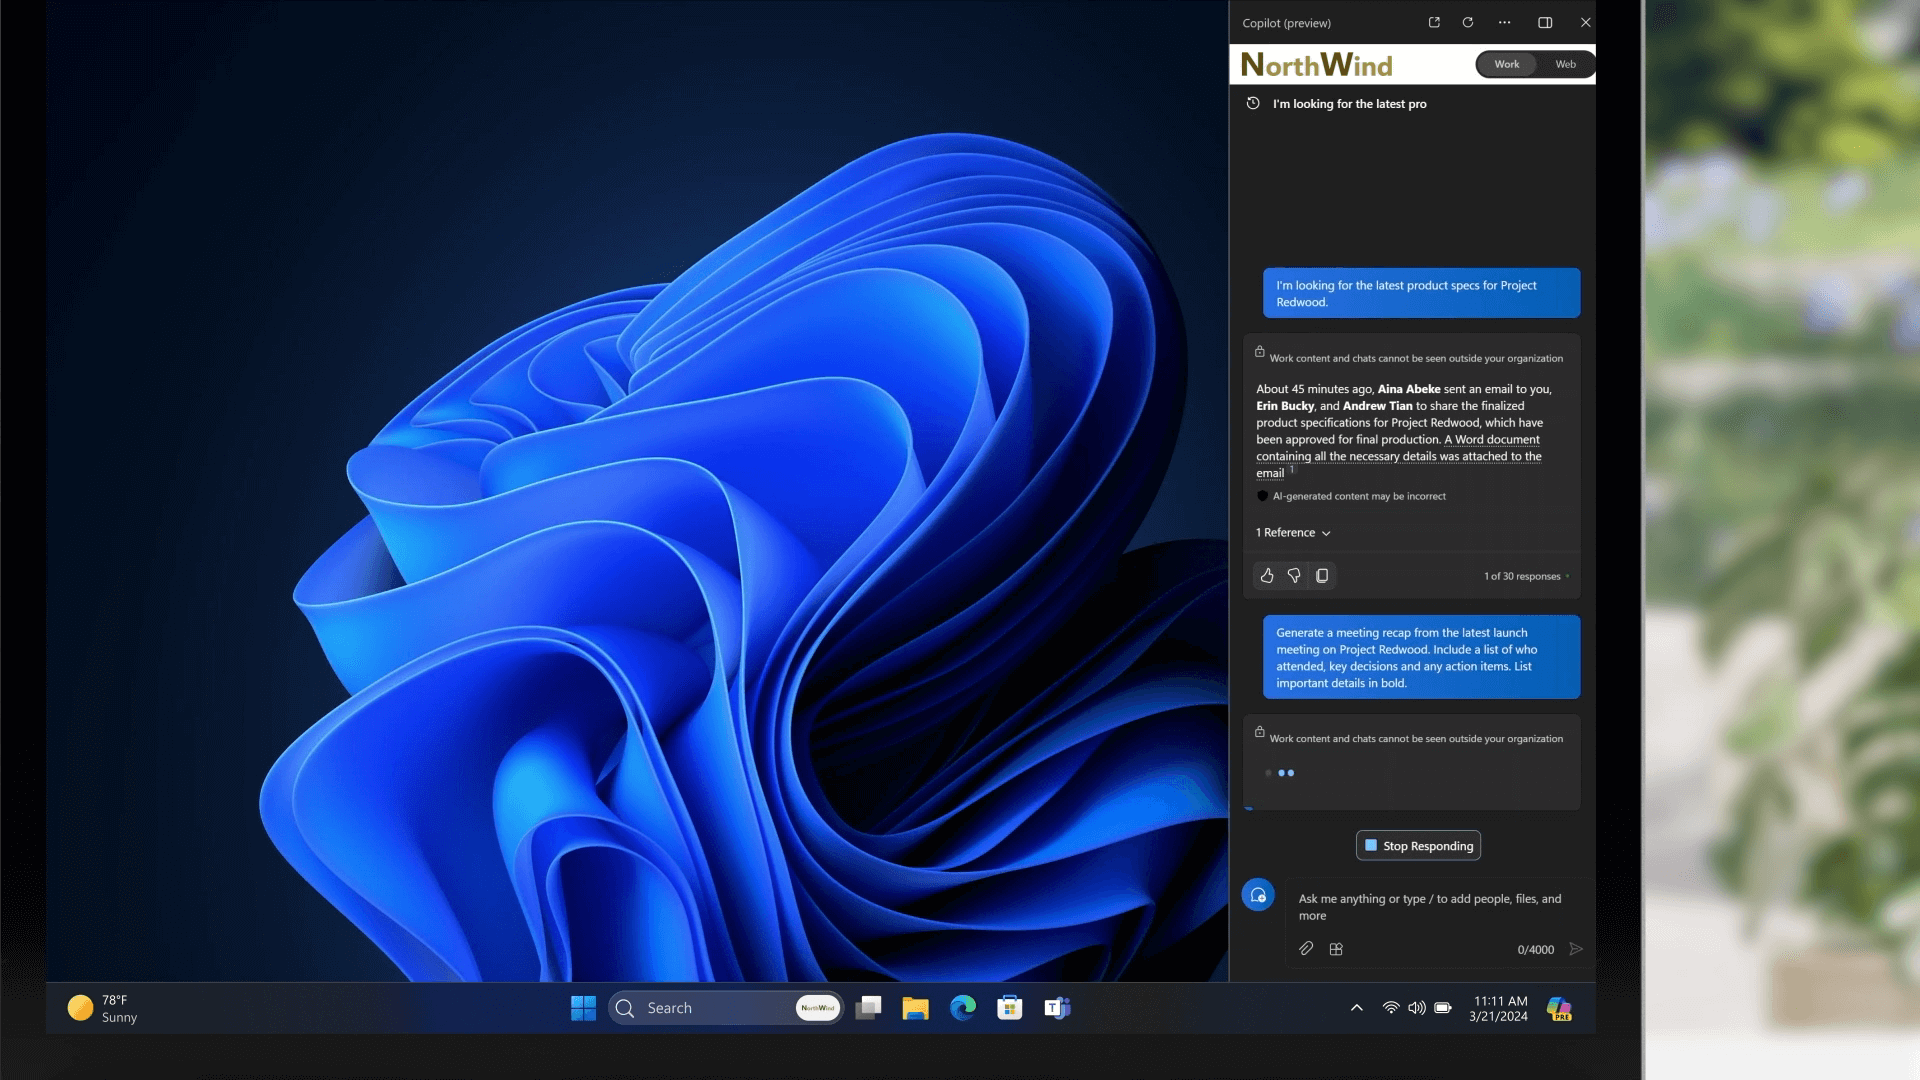Viewport: 1920px width, 1080px height.
Task: Click the attach file paperclip icon
Action: (1306, 949)
